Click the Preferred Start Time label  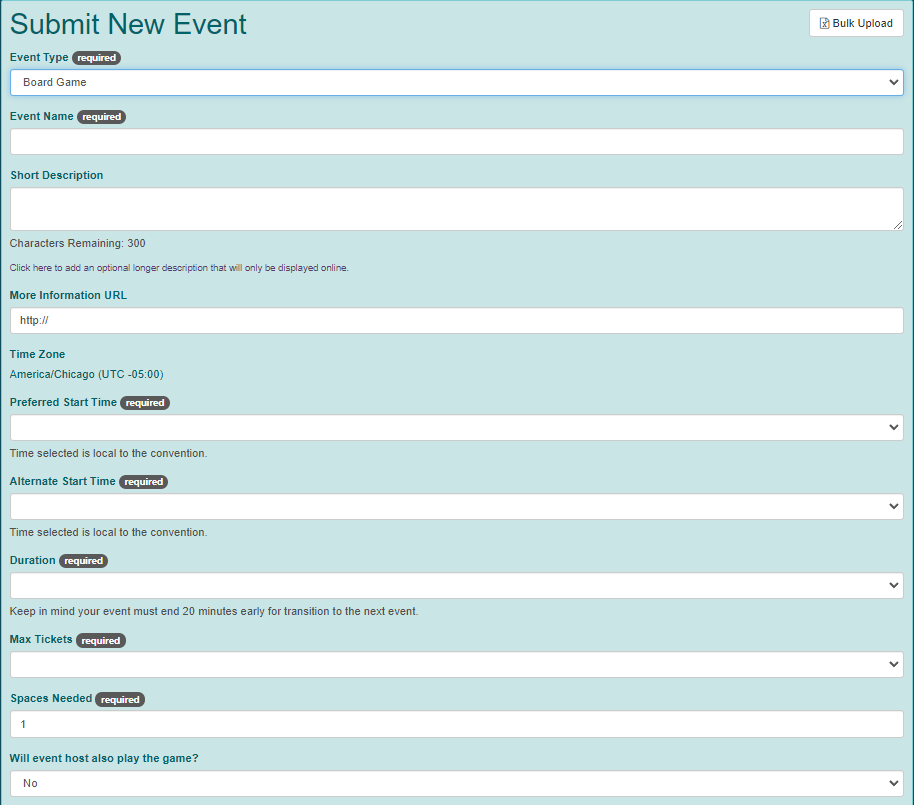pyautogui.click(x=63, y=402)
